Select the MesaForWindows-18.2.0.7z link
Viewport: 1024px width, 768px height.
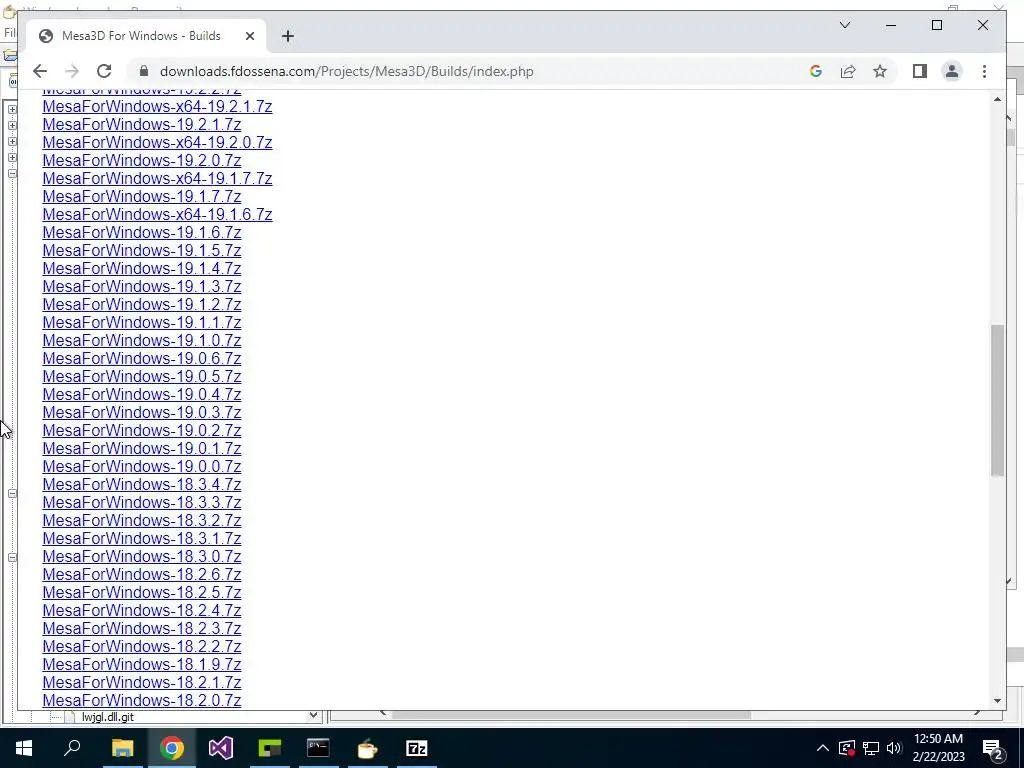[x=142, y=700]
